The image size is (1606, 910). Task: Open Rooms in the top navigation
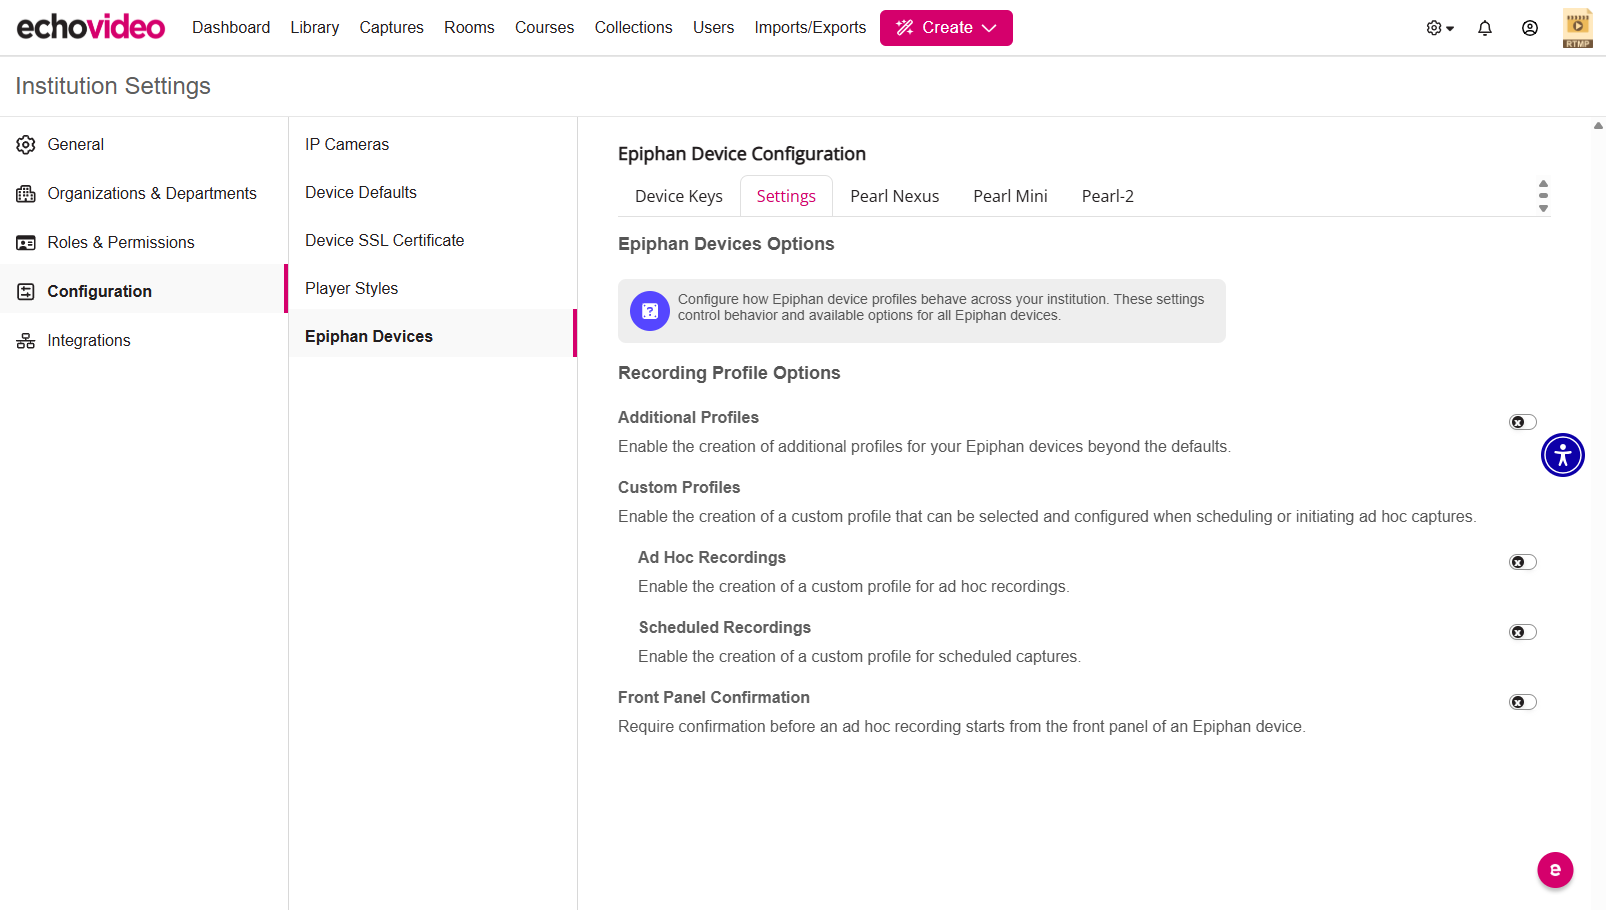469,27
